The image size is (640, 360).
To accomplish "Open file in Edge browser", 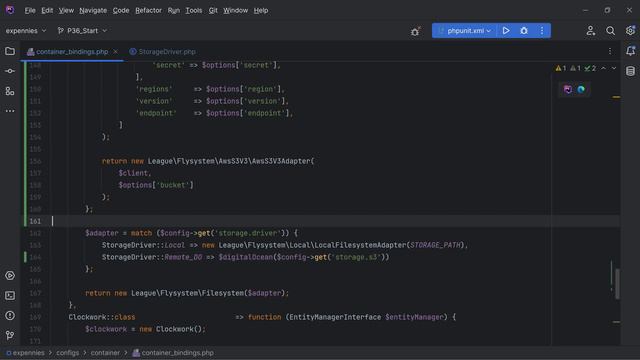I will click(x=581, y=89).
